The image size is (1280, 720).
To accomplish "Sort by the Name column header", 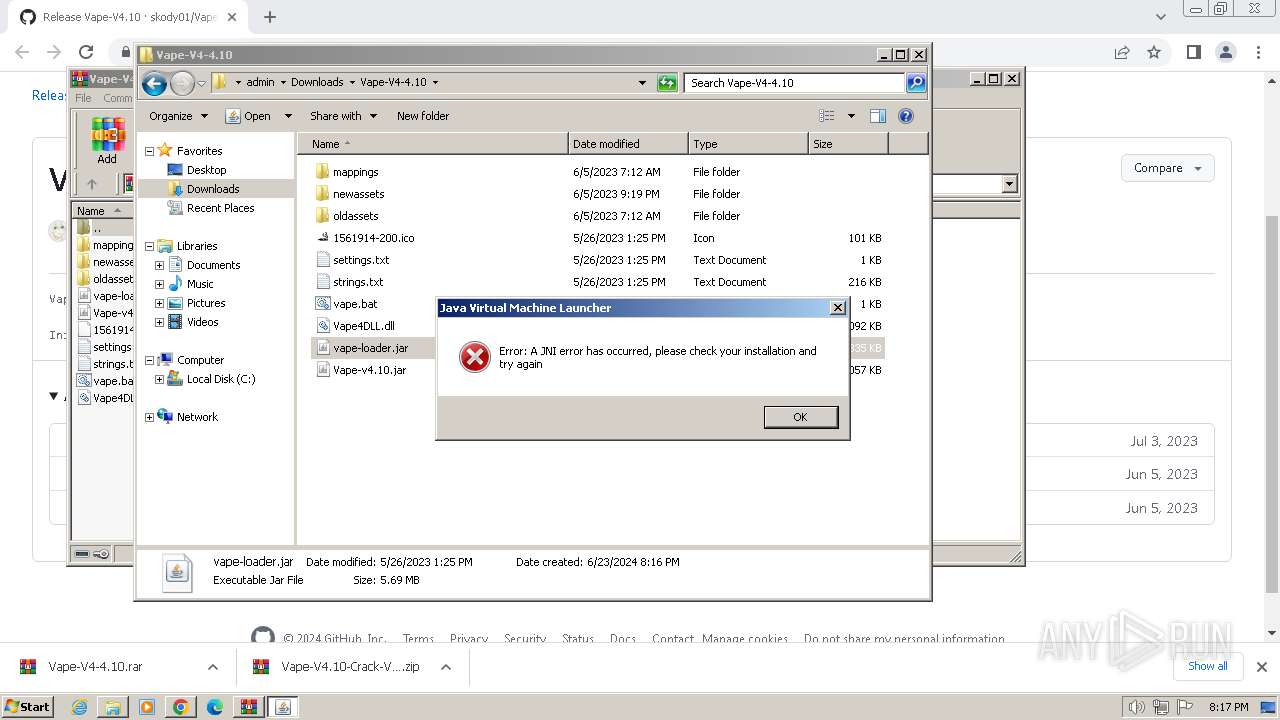I will pyautogui.click(x=432, y=144).
